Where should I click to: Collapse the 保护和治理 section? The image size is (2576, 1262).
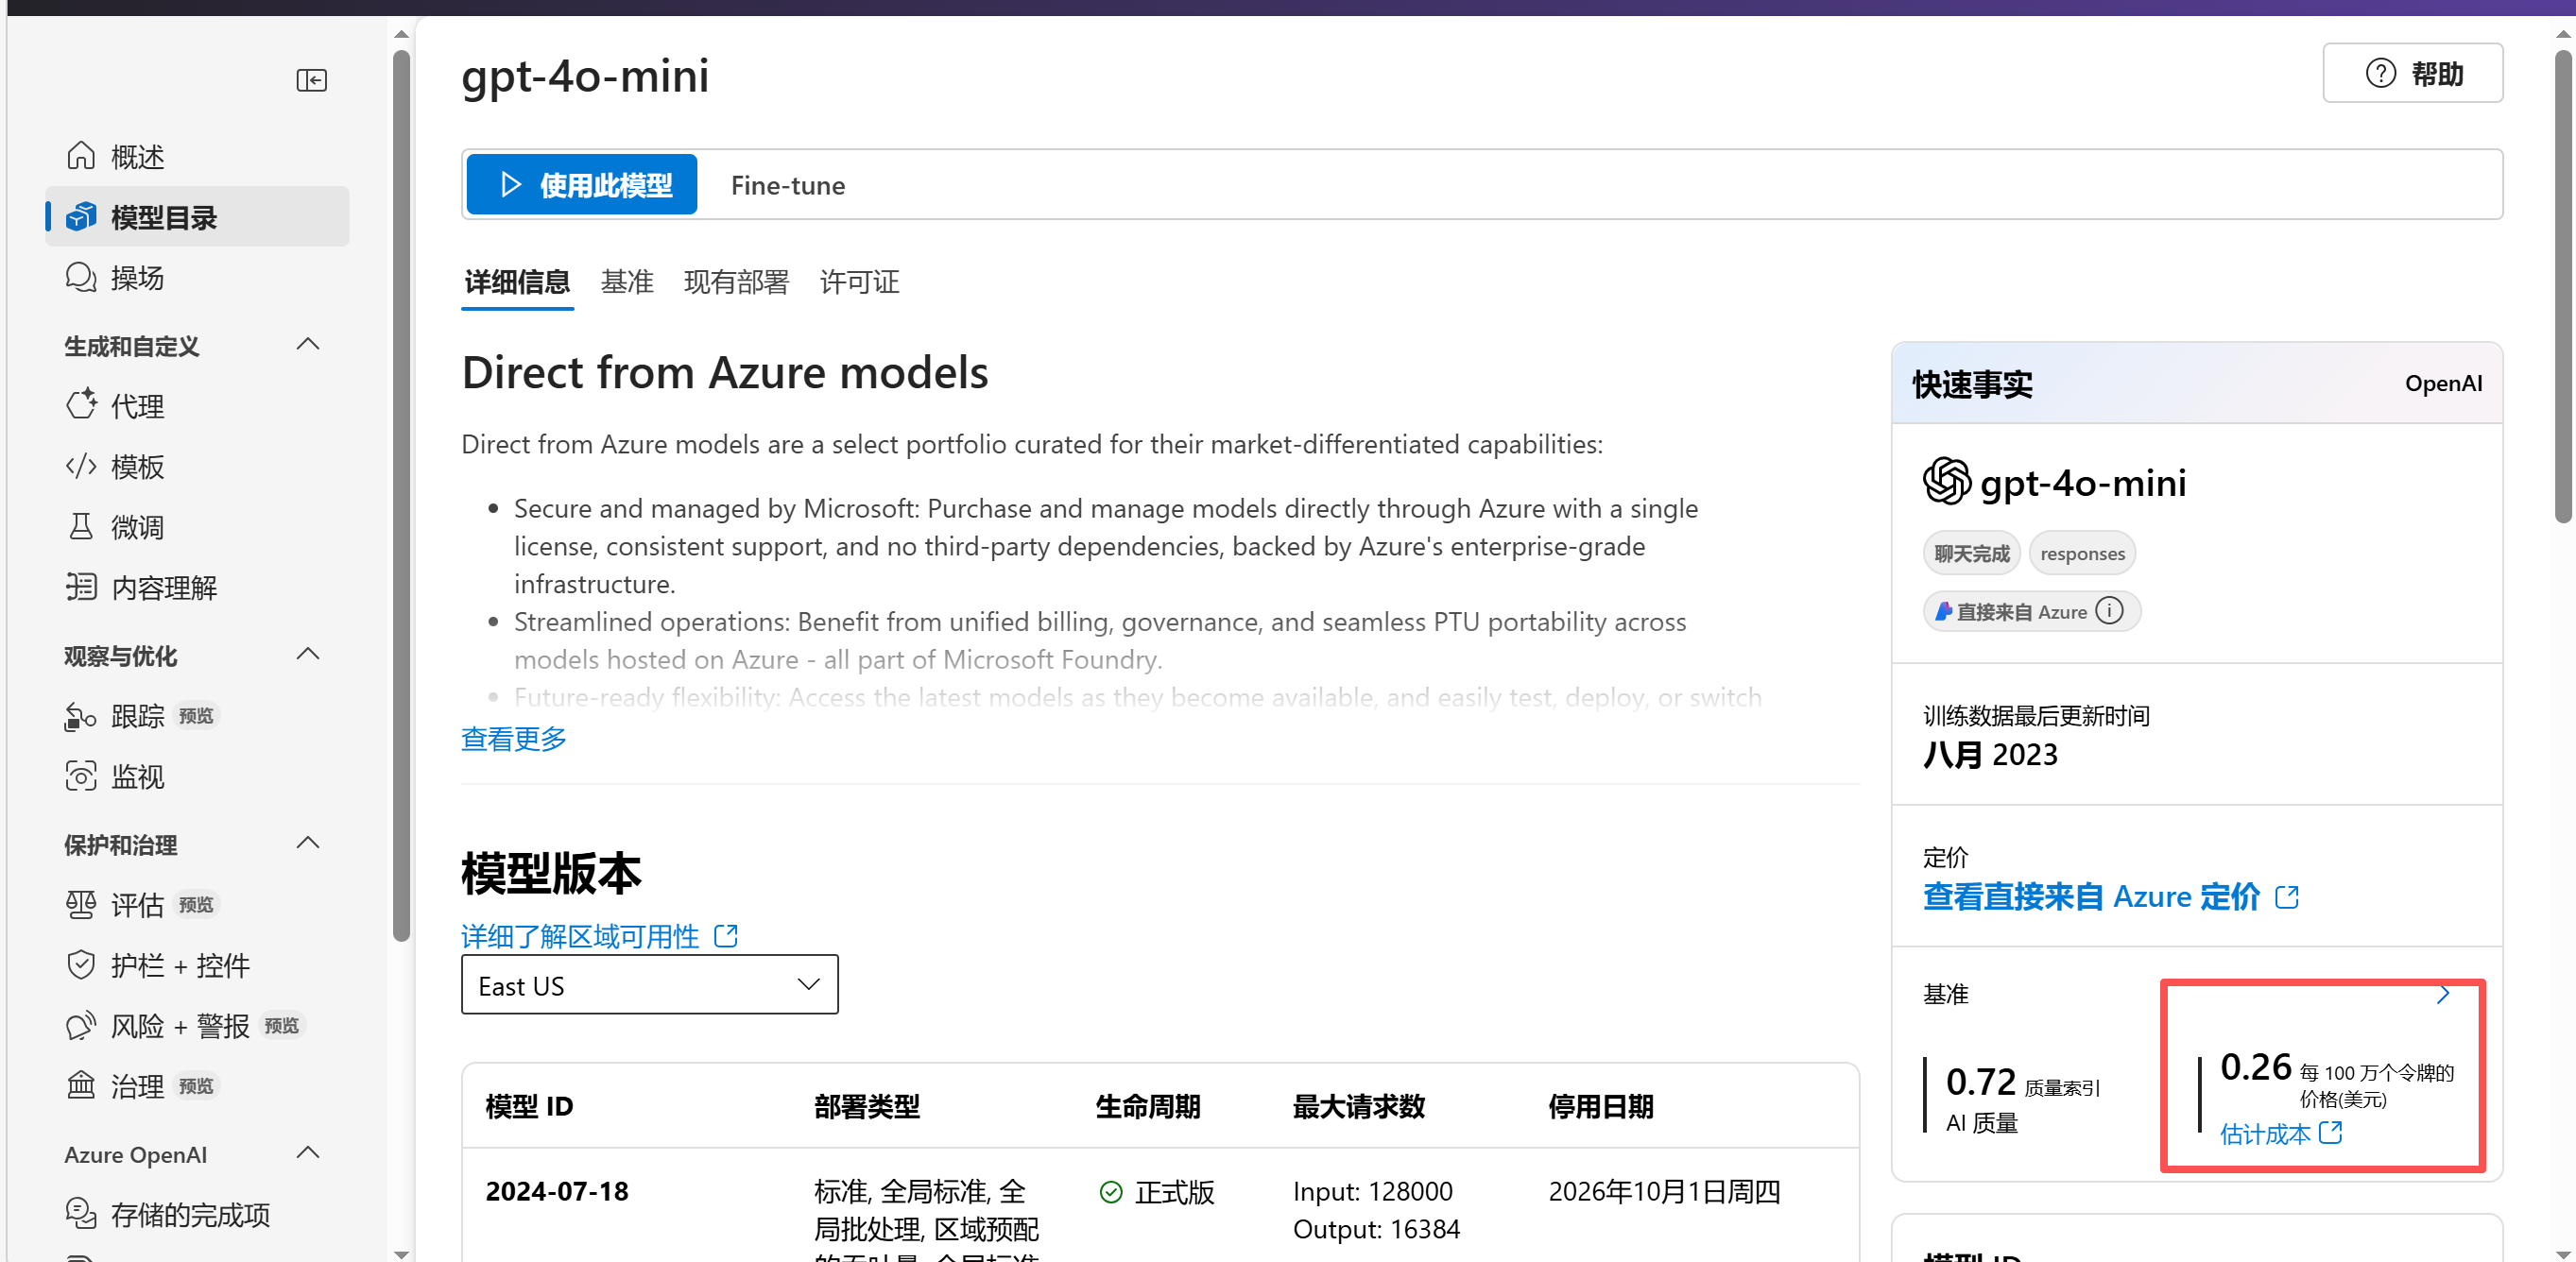(309, 844)
